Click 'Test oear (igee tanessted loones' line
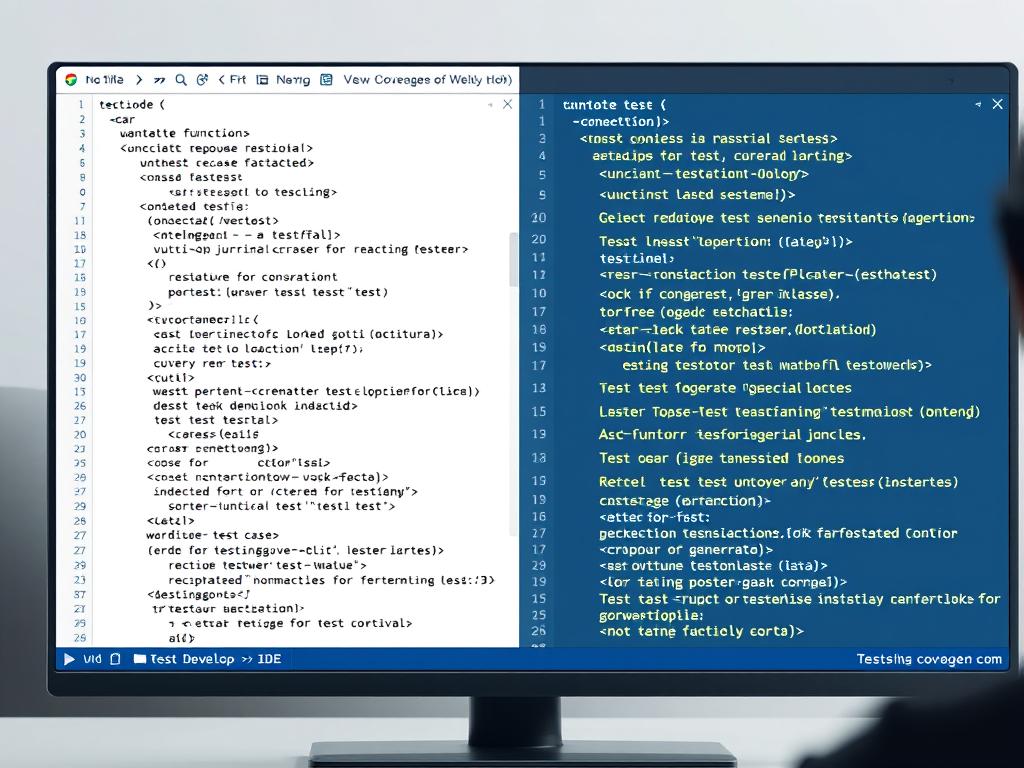Viewport: 1024px width, 768px height. point(722,458)
